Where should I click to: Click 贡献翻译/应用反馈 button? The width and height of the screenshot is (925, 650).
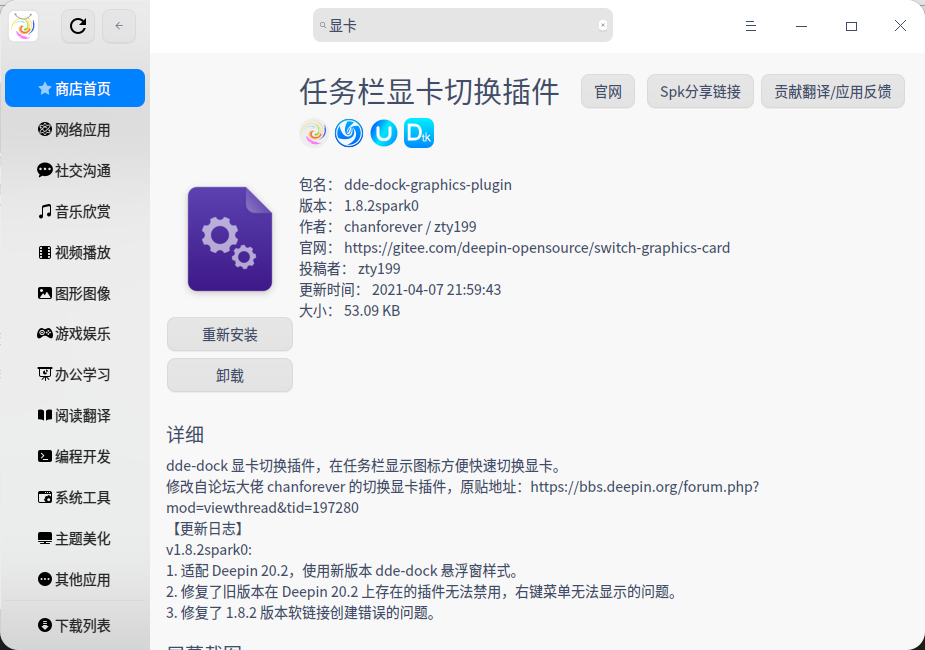click(832, 91)
